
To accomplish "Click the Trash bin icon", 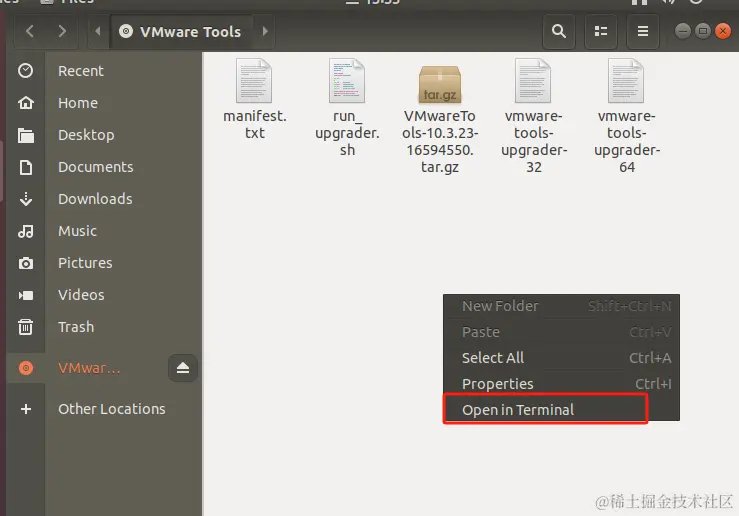I will [x=25, y=327].
